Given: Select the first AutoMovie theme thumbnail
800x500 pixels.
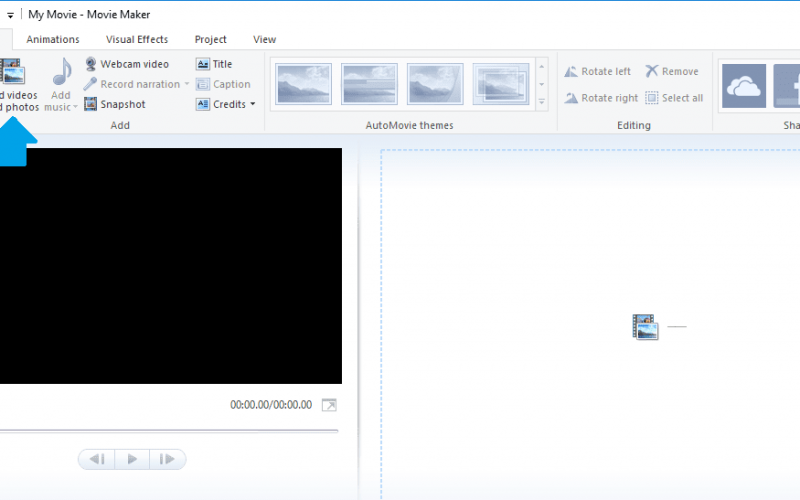Looking at the screenshot, I should [x=304, y=84].
